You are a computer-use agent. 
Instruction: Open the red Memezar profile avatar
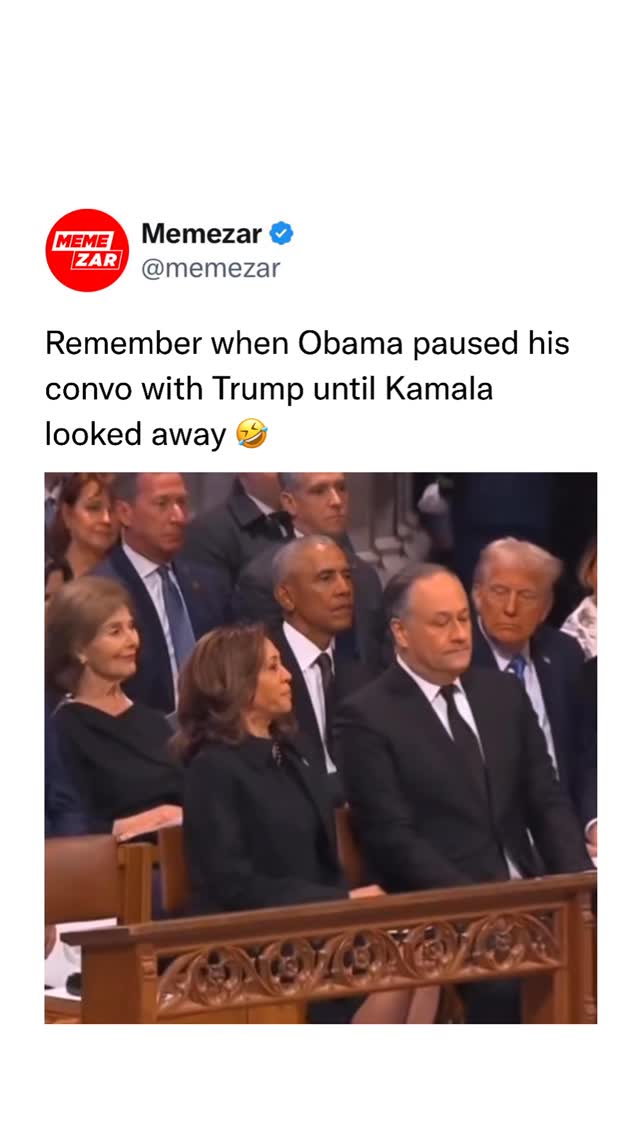pyautogui.click(x=87, y=250)
